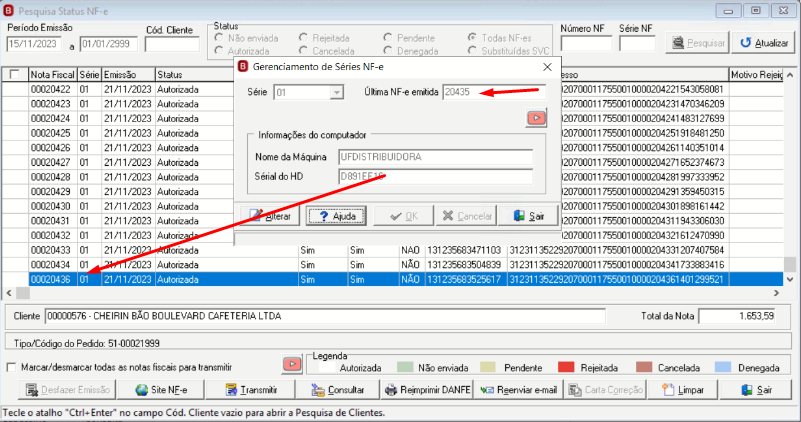
Task: Select the Denegada status radio
Action: click(x=388, y=51)
